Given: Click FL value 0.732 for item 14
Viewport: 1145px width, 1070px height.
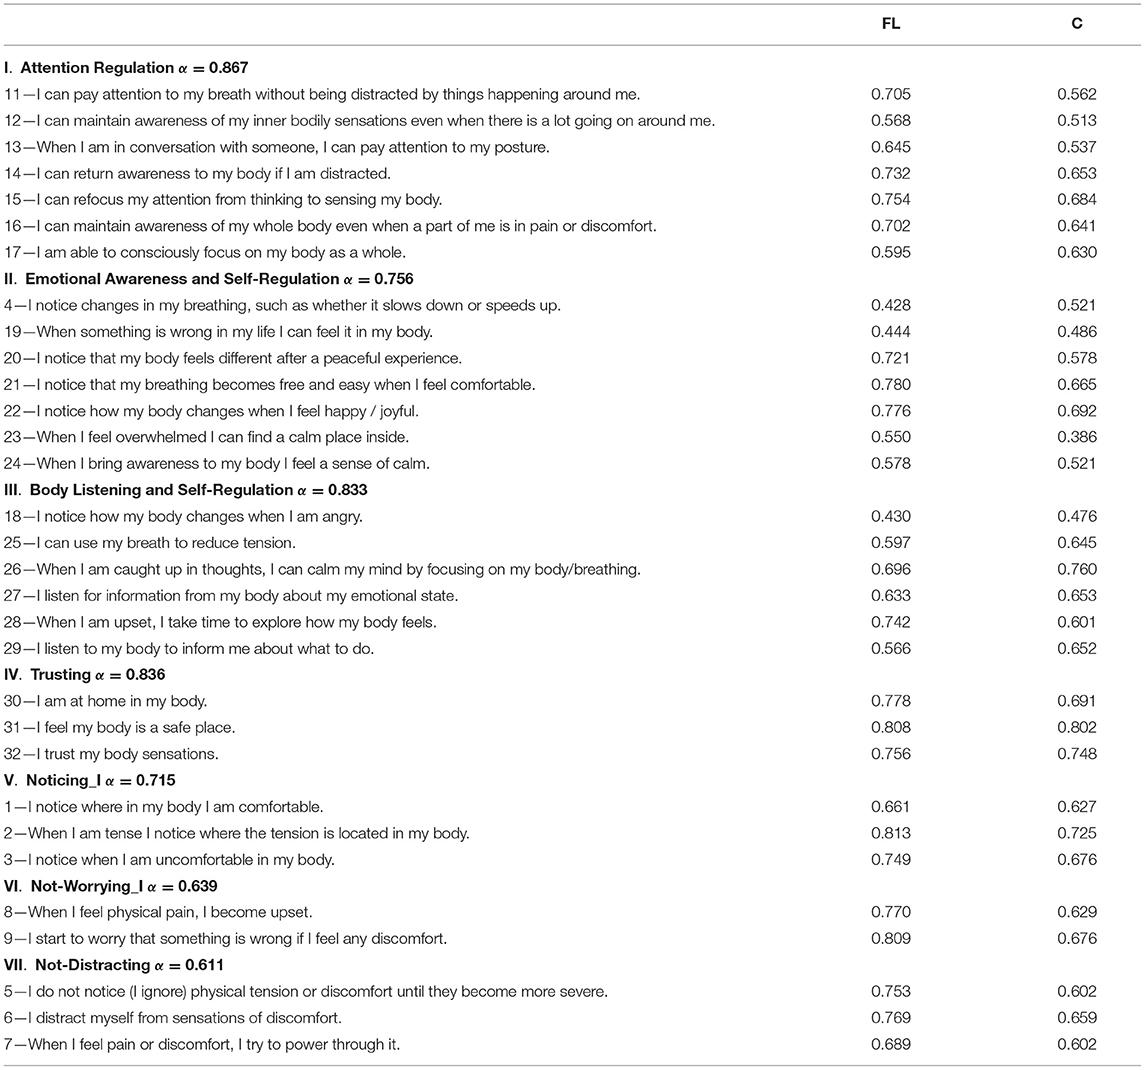Looking at the screenshot, I should 891,173.
